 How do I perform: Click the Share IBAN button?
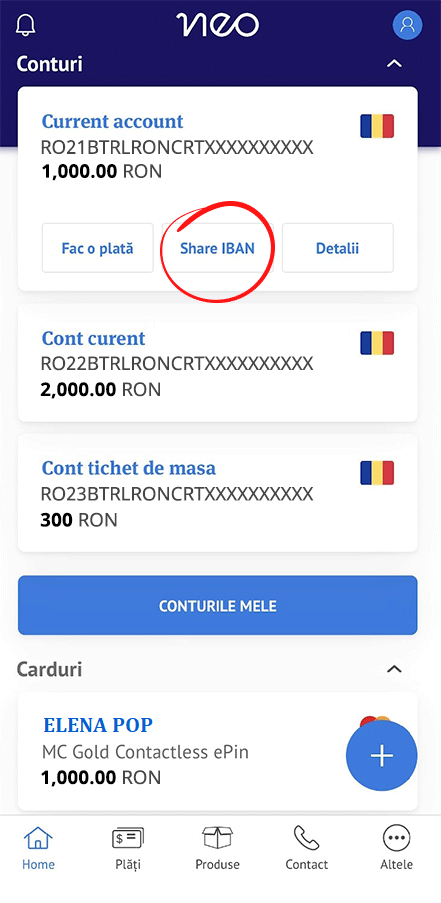[217, 248]
